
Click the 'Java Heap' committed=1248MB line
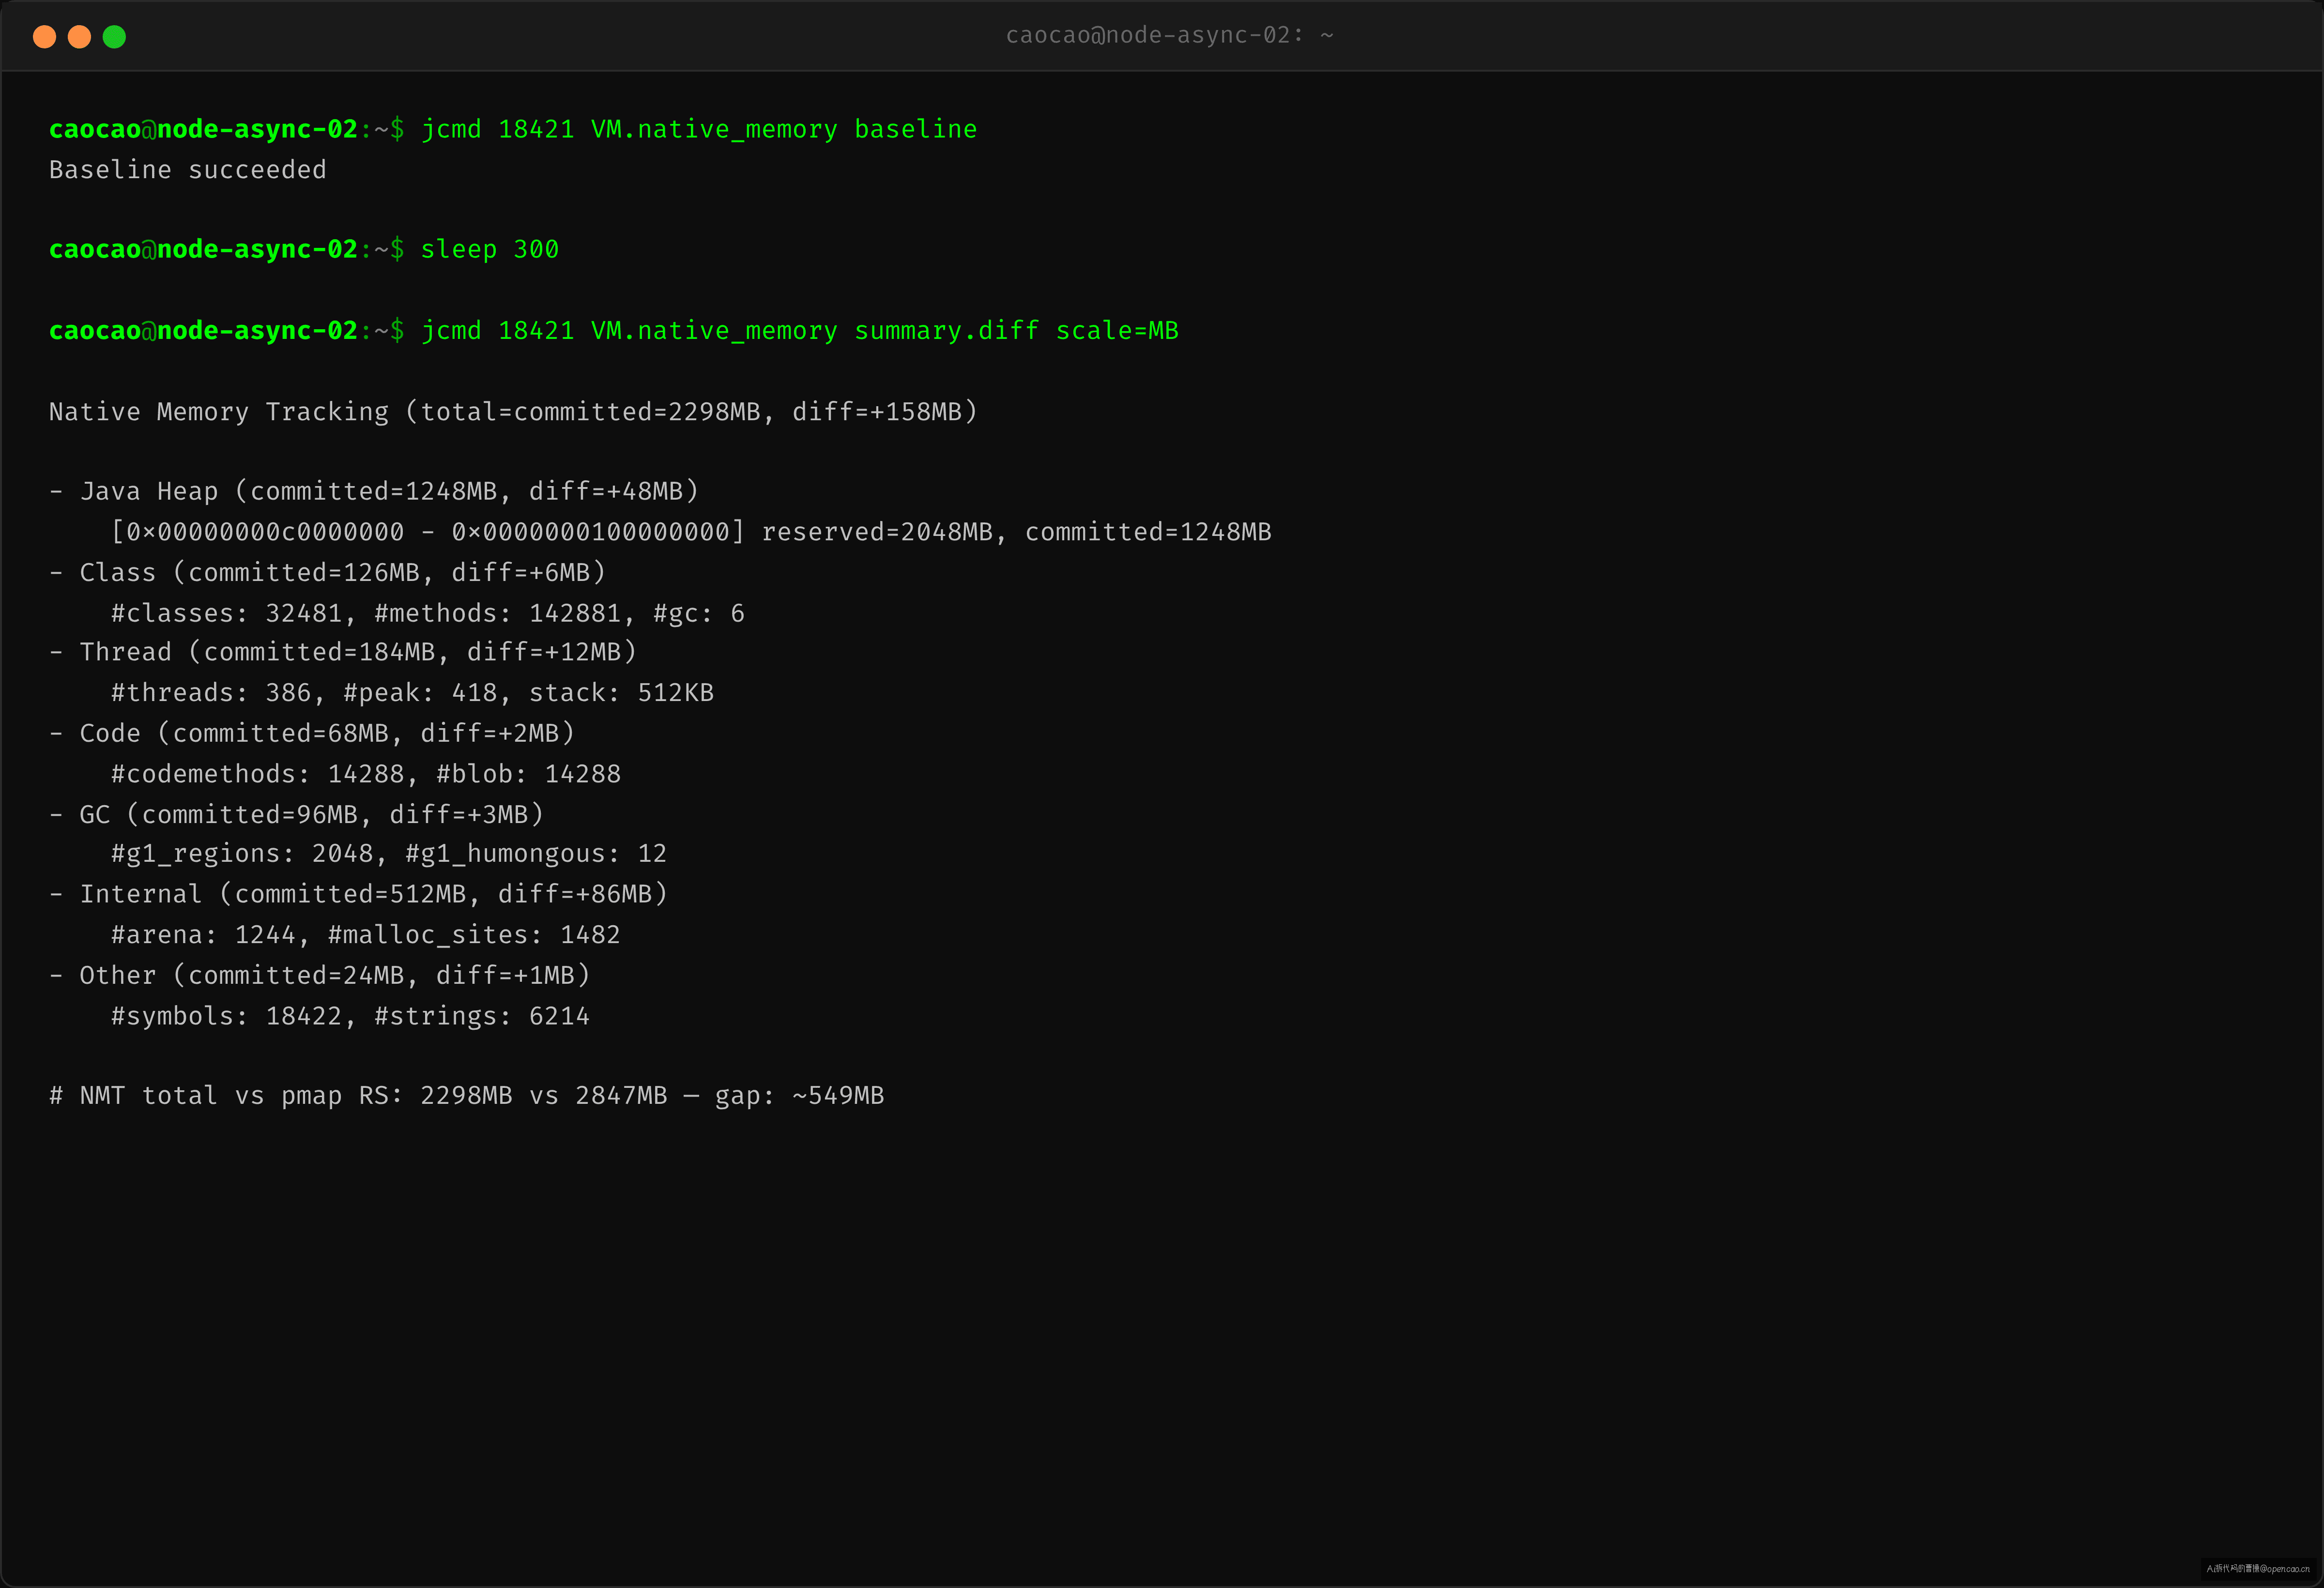click(374, 491)
